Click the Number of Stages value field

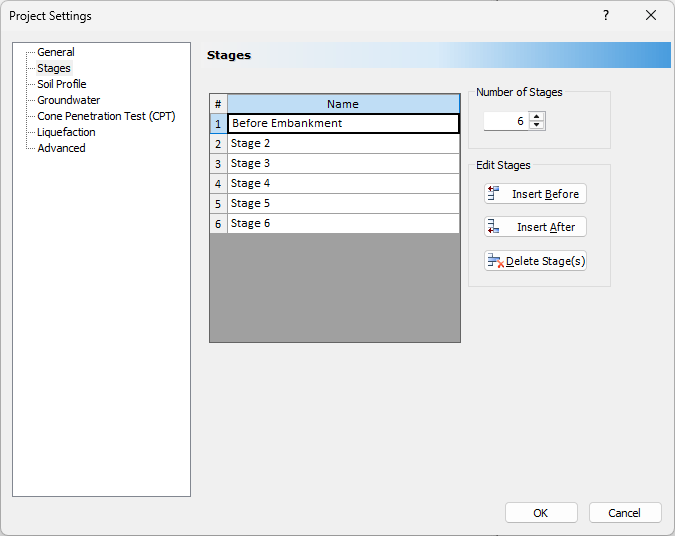tap(506, 121)
